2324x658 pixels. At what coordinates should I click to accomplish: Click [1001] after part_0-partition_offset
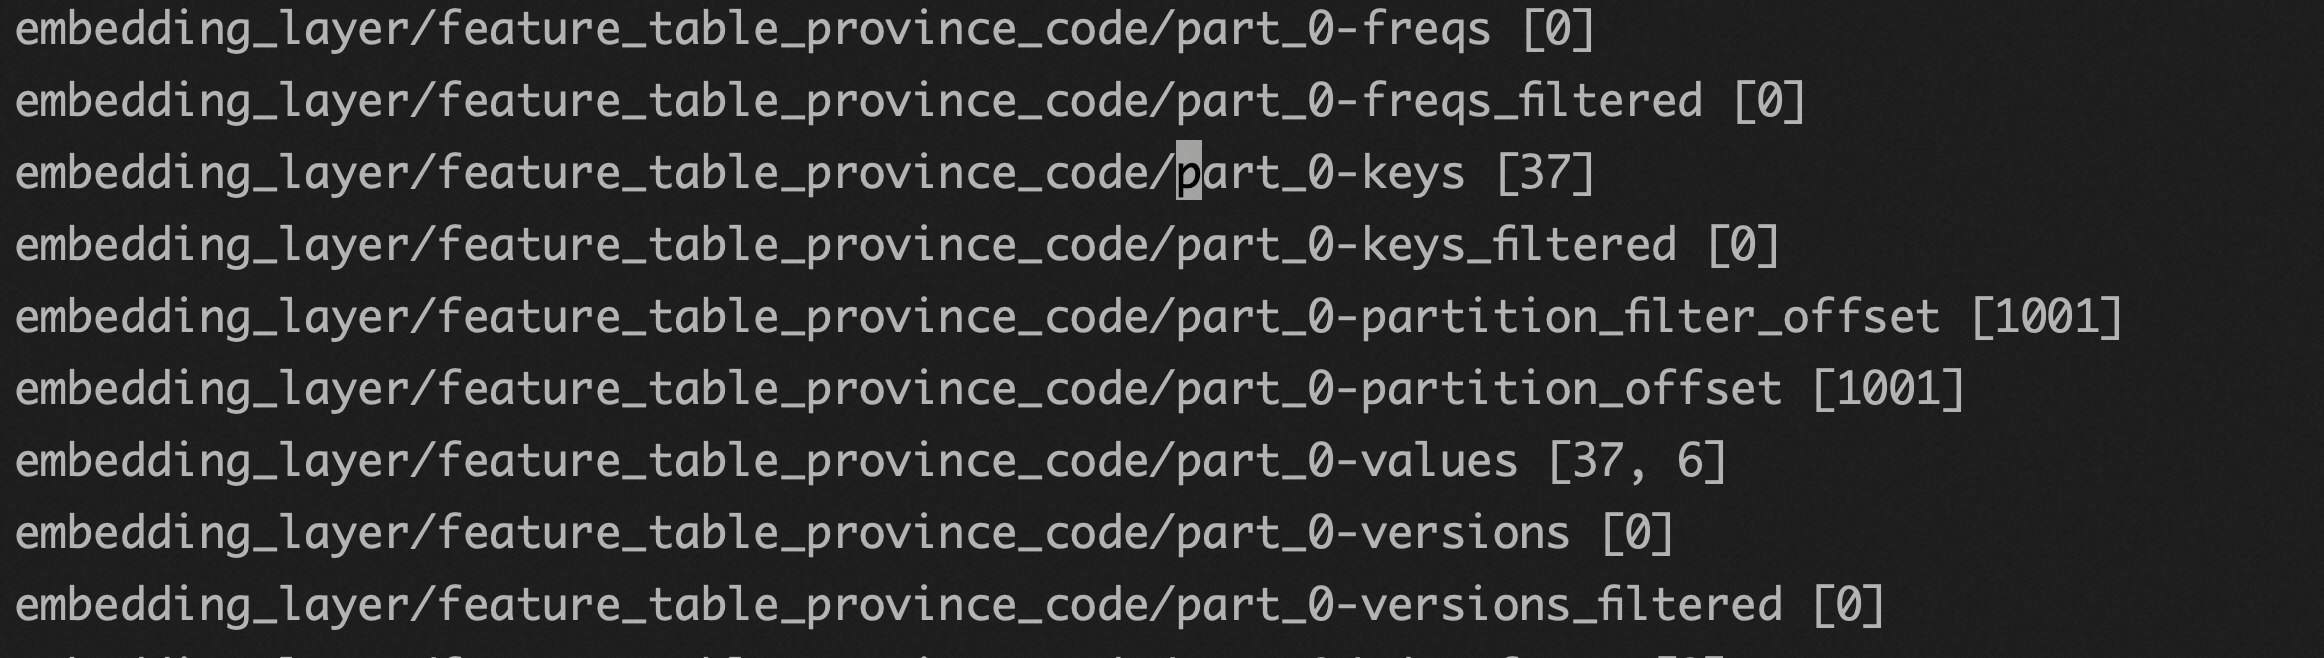point(1888,389)
